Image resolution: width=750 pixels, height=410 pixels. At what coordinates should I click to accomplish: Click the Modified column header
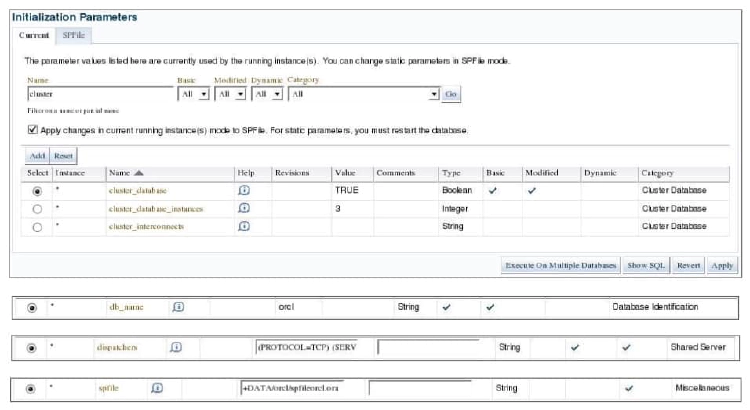pyautogui.click(x=541, y=173)
